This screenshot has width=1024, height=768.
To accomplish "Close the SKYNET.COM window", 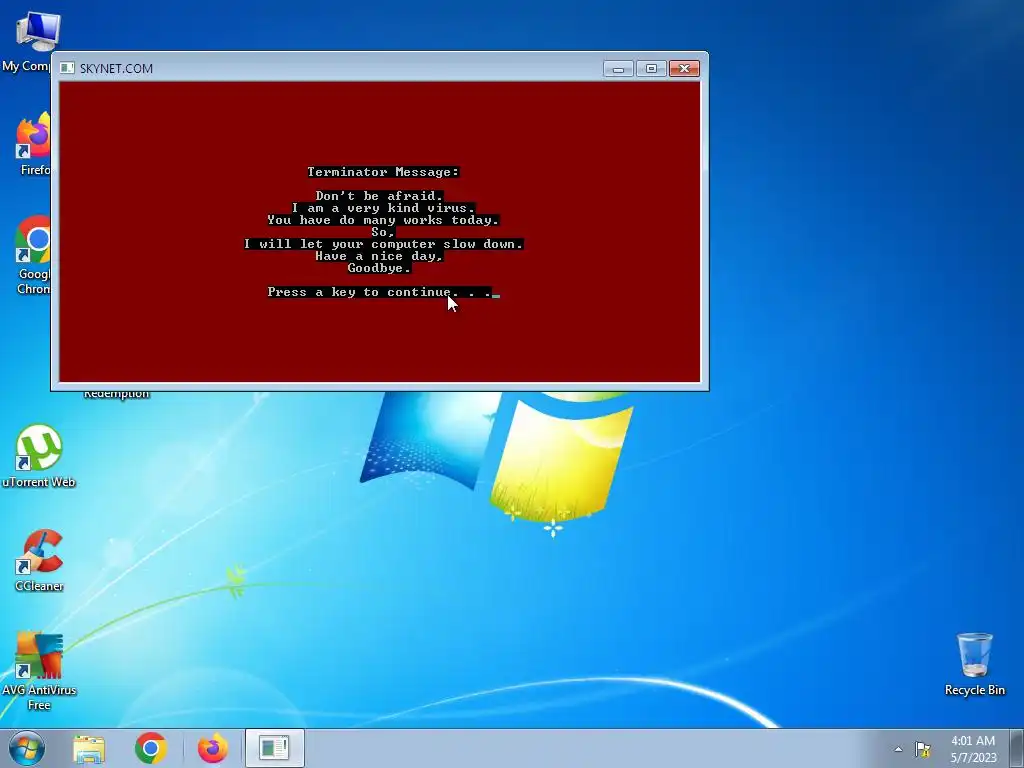I will point(684,69).
